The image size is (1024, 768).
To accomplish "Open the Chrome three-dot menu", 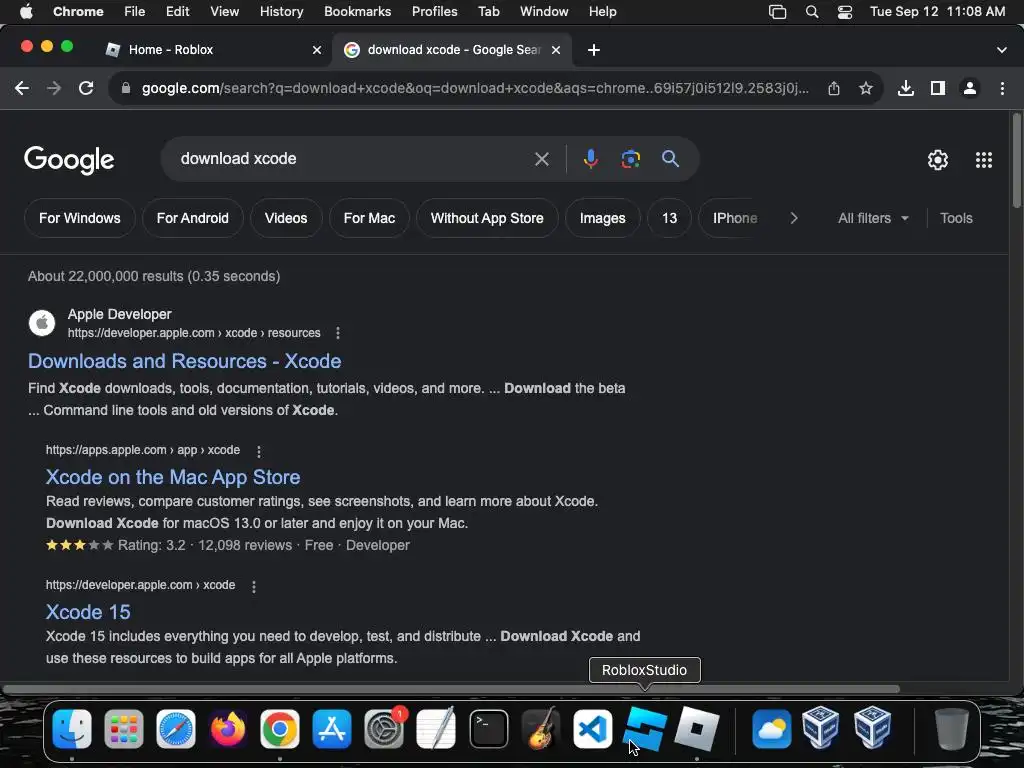I will pos(1002,88).
